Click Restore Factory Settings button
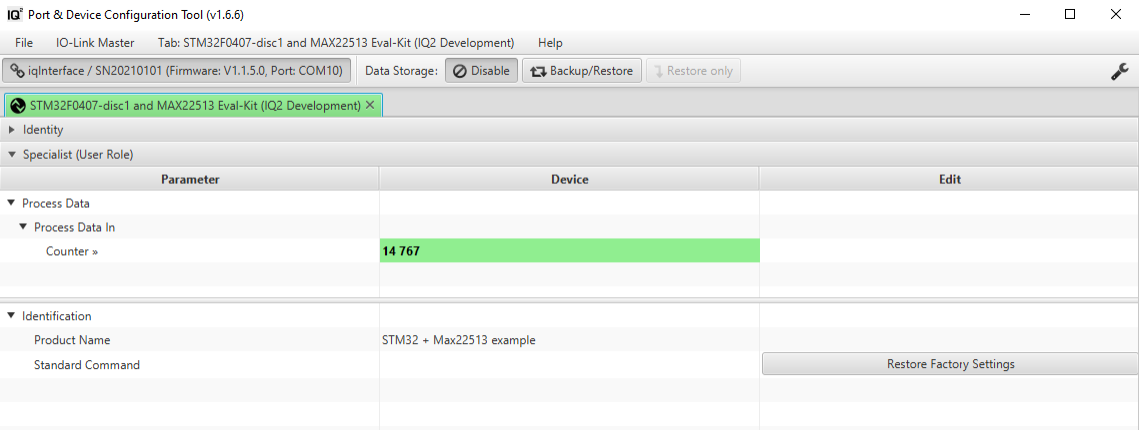Image resolution: width=1139 pixels, height=430 pixels. click(950, 364)
